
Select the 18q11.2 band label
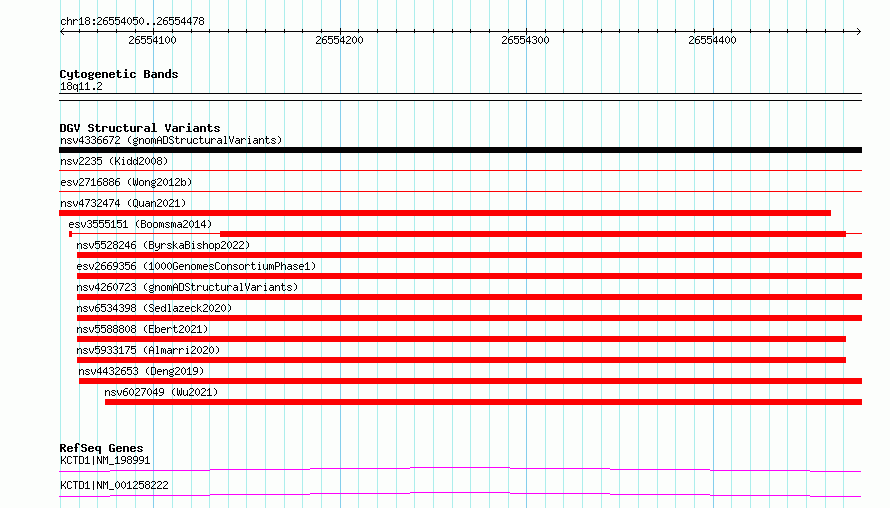click(81, 86)
